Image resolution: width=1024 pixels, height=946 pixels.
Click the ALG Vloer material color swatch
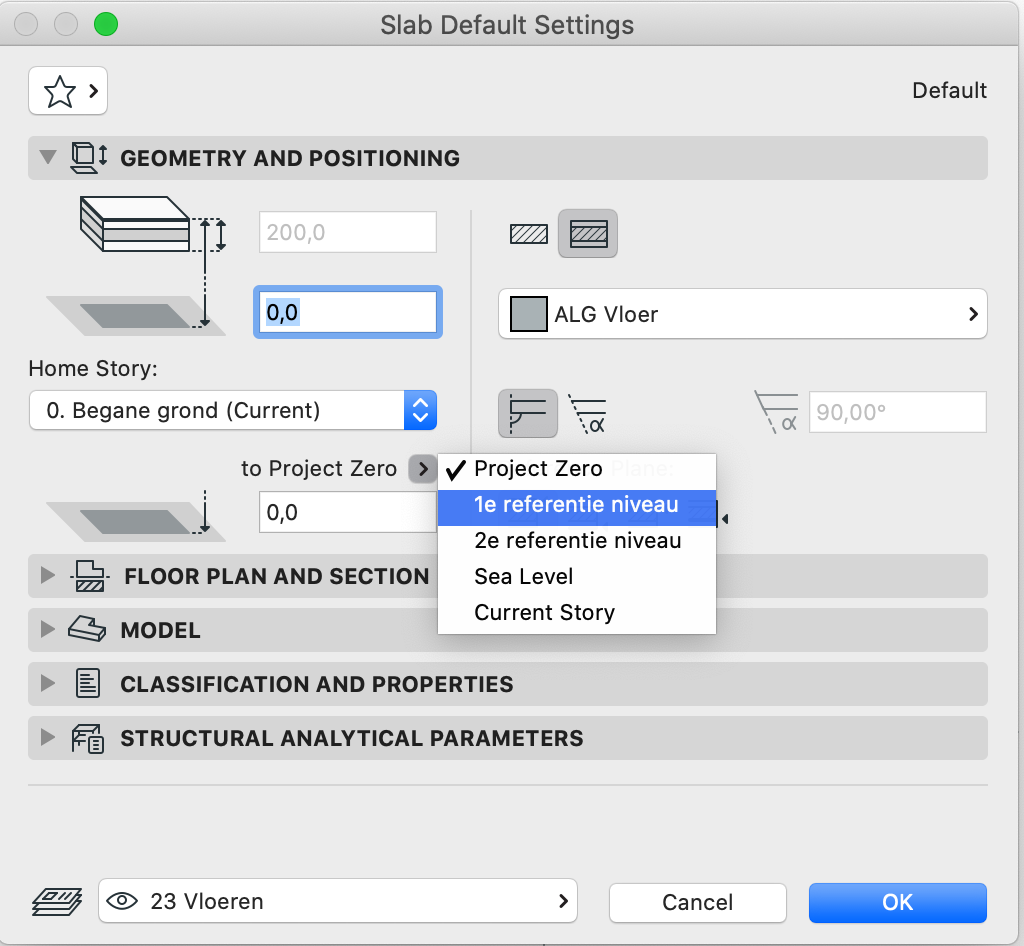[x=528, y=314]
